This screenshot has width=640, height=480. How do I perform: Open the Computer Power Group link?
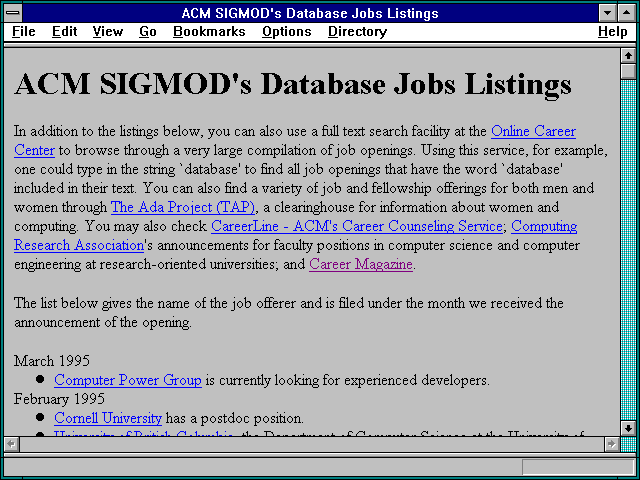click(128, 380)
